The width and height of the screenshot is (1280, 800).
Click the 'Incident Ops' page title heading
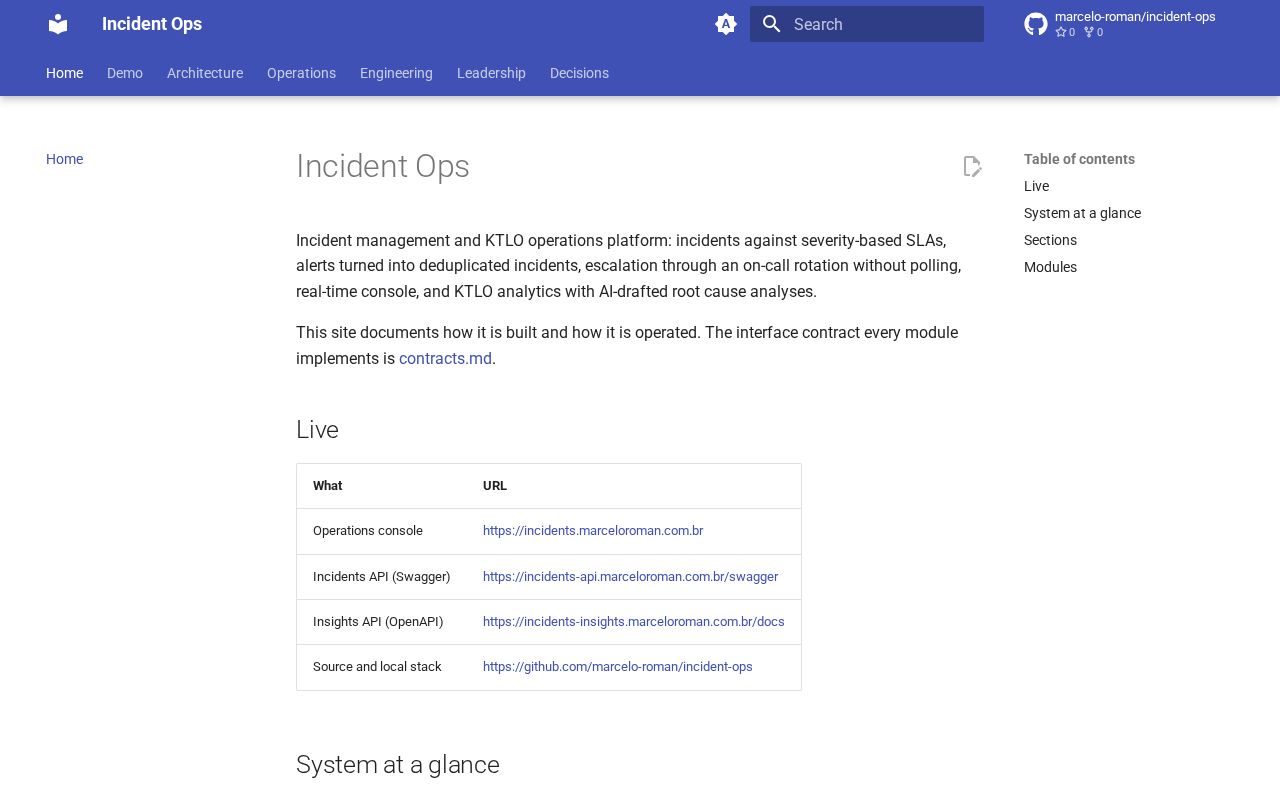383,166
